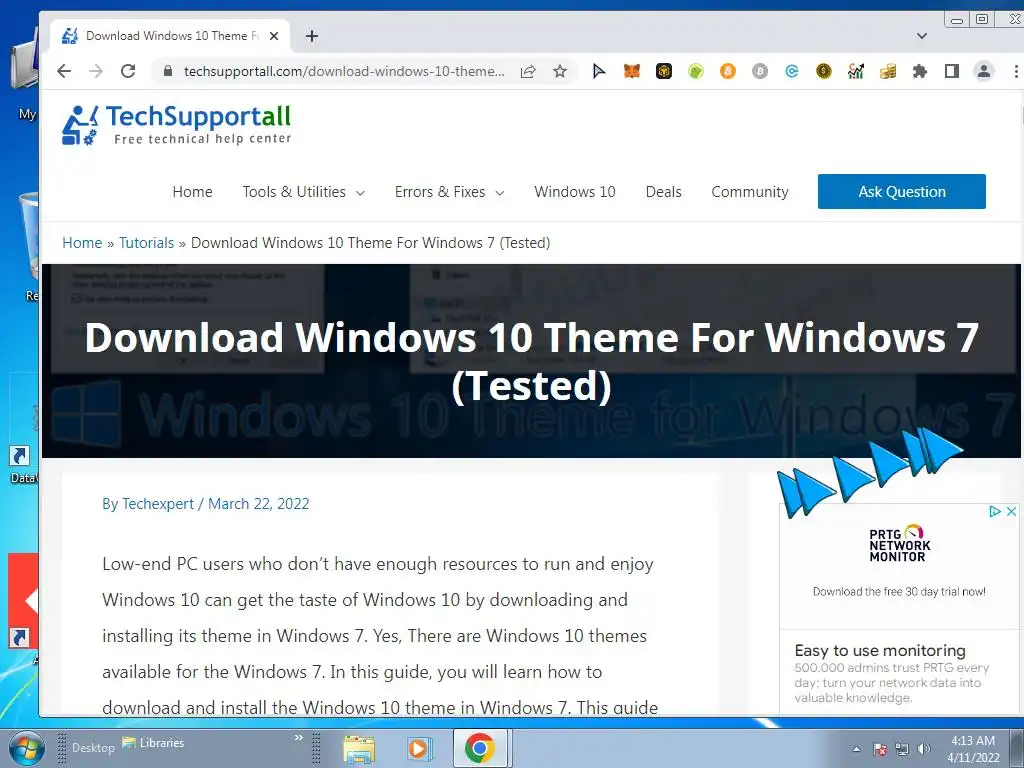Open the tab search dropdown arrow
This screenshot has width=1024, height=768.
(921, 36)
